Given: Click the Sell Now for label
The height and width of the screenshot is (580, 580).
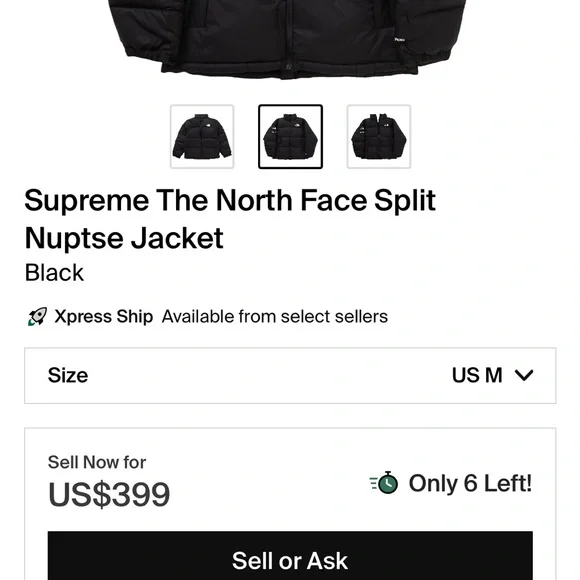Looking at the screenshot, I should [x=97, y=462].
